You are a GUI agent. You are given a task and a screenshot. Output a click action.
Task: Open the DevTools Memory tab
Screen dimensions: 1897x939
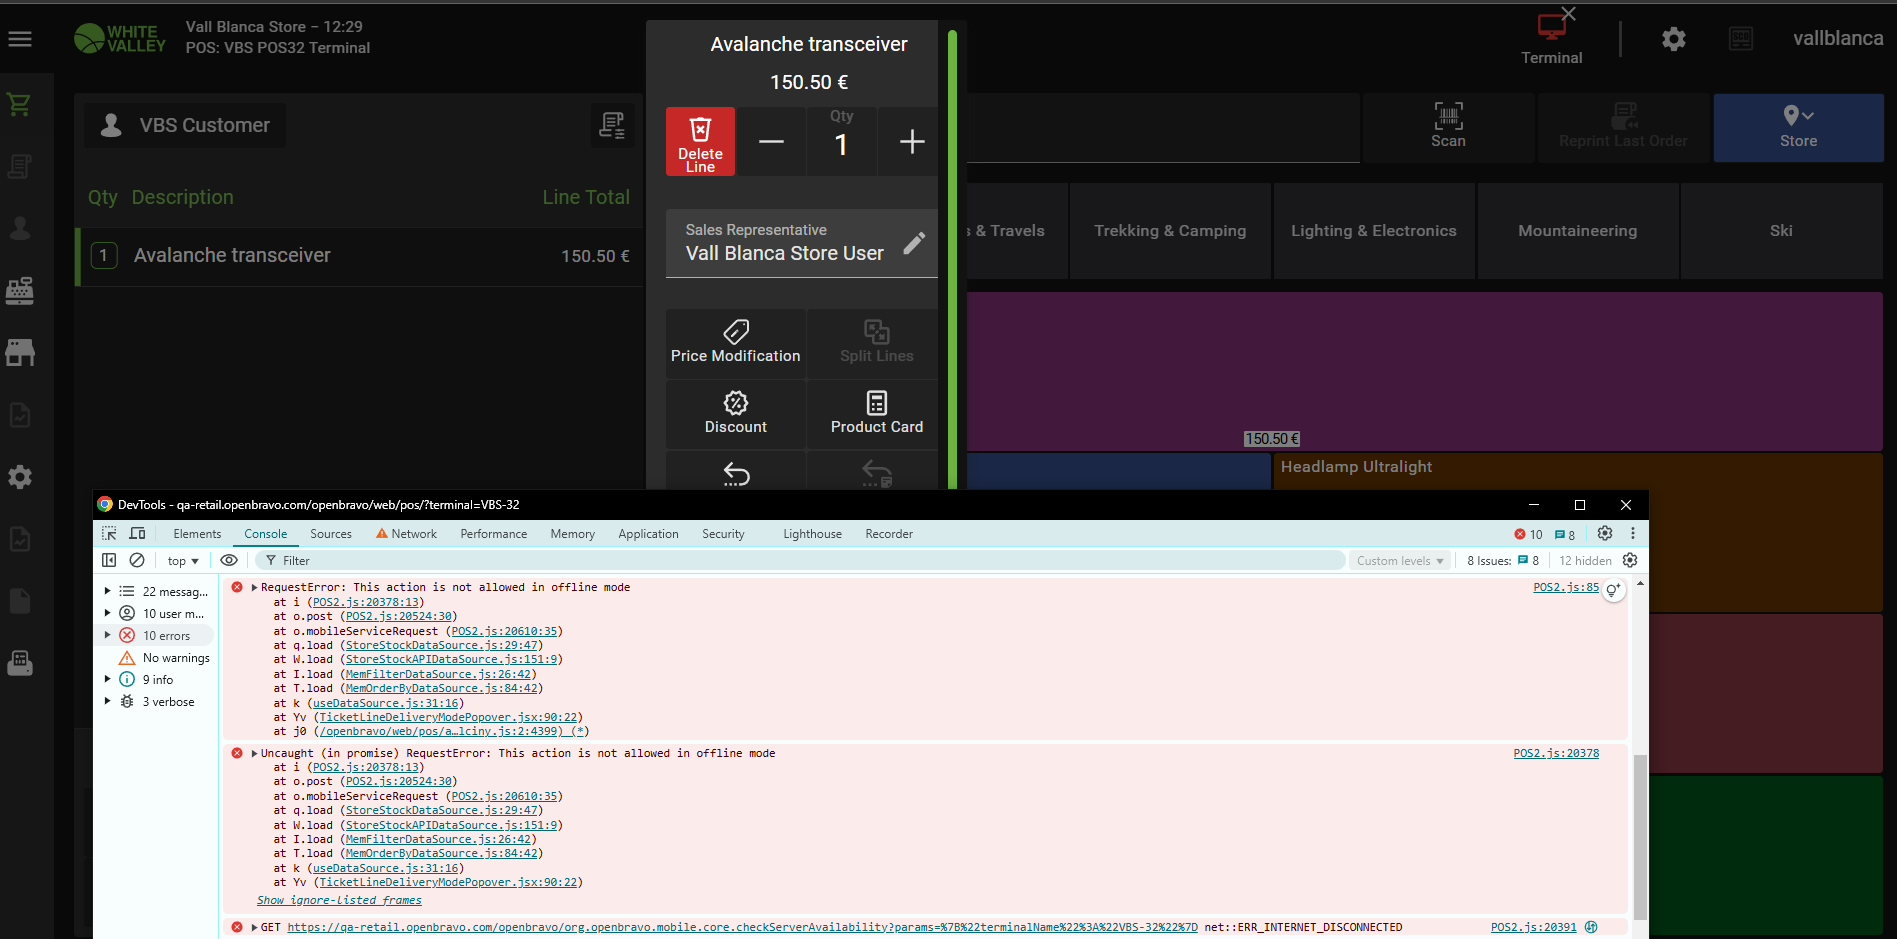(572, 534)
